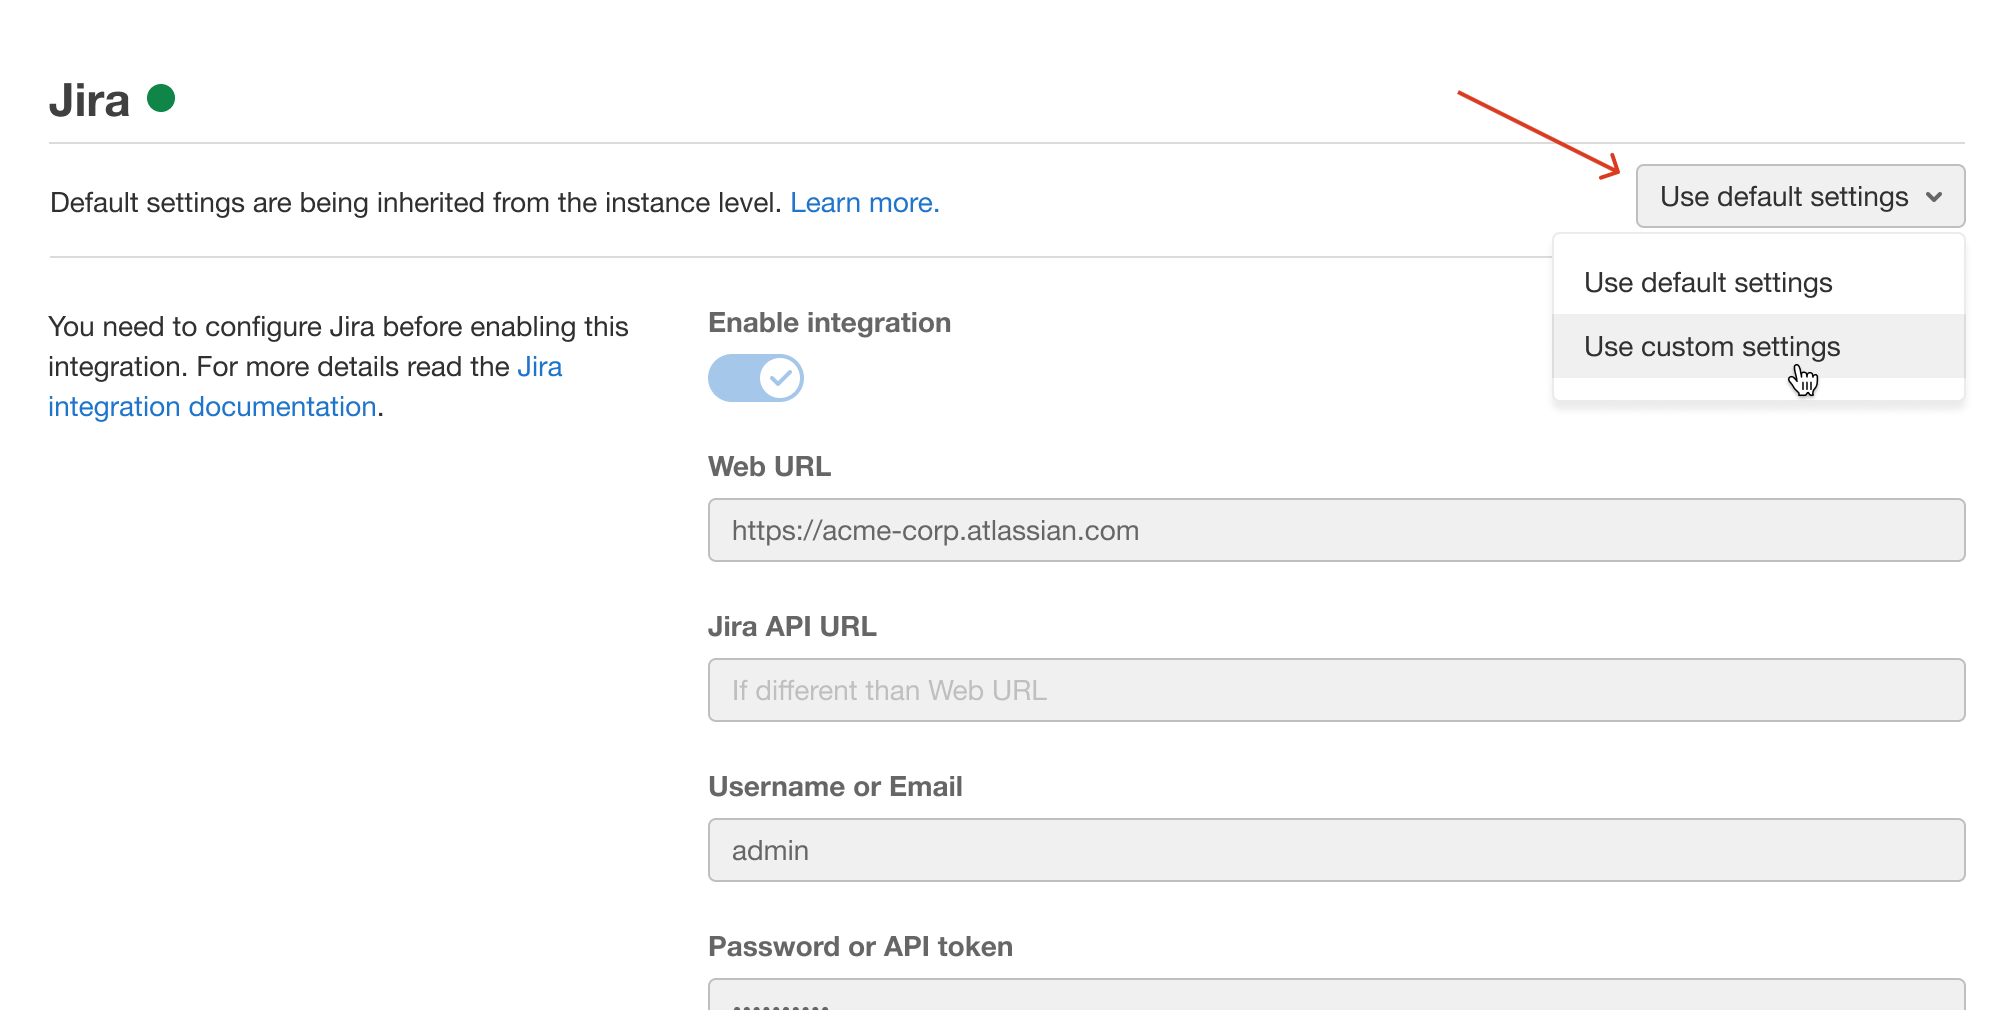Image resolution: width=2014 pixels, height=1010 pixels.
Task: Click the highlighted Use custom settings menu entry
Action: [x=1711, y=347]
